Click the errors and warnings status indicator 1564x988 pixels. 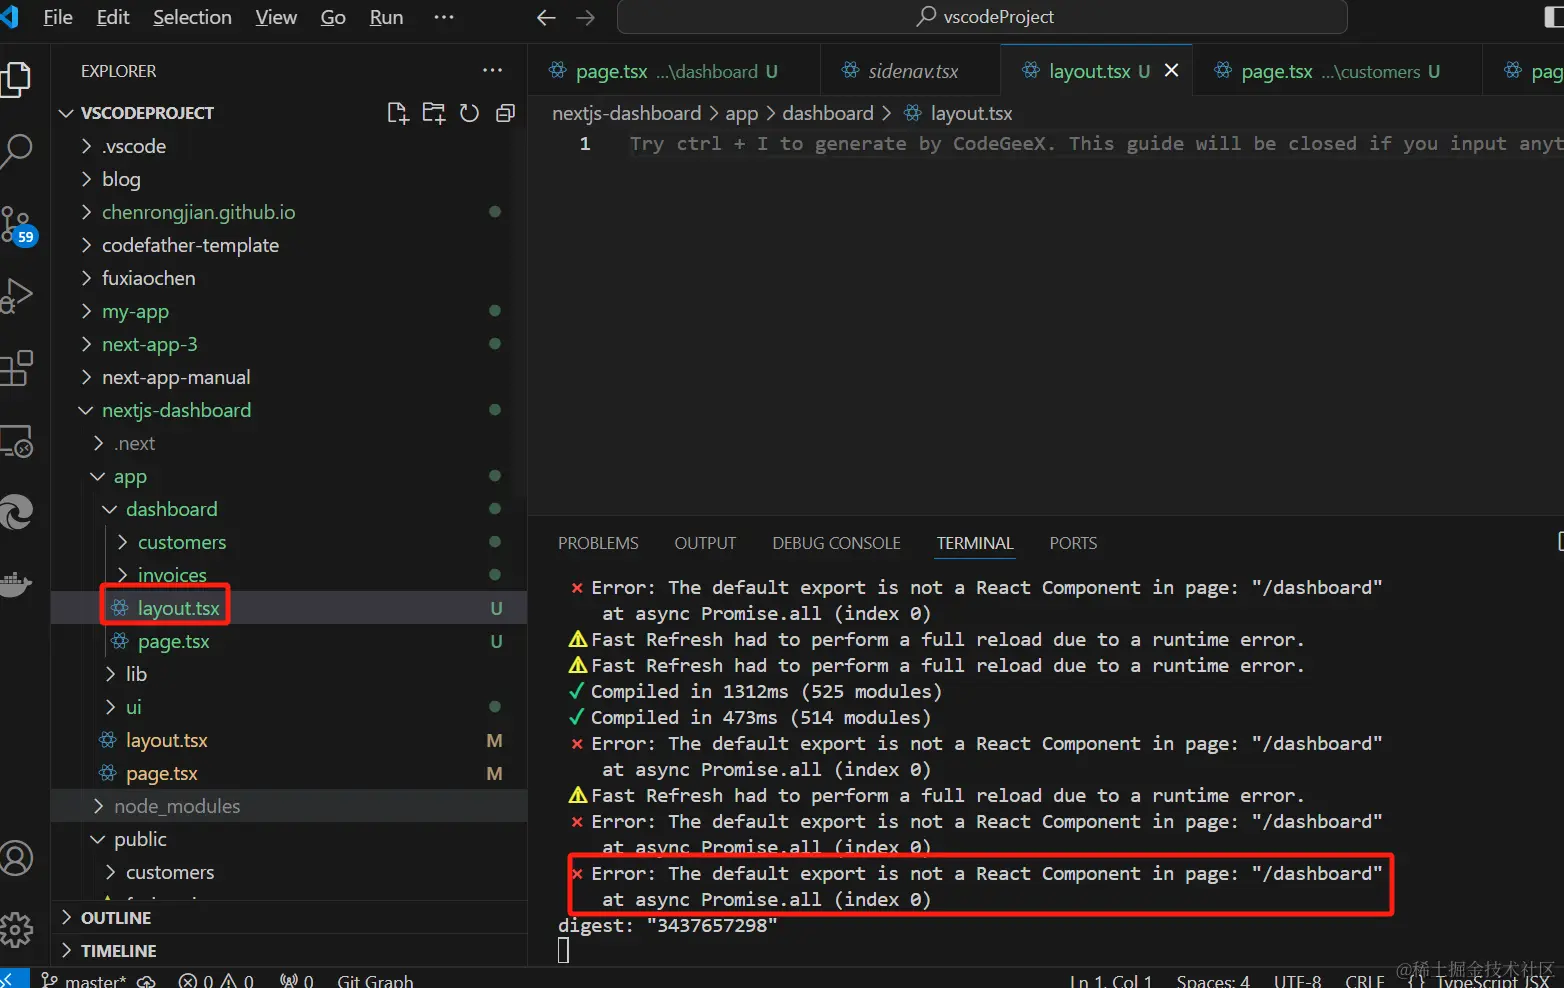coord(216,980)
